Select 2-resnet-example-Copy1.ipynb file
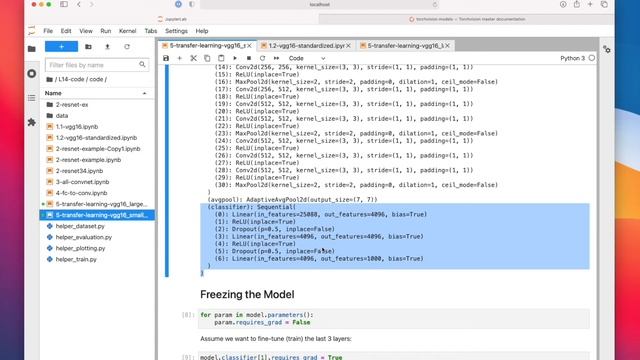The width and height of the screenshot is (640, 360). [97, 149]
